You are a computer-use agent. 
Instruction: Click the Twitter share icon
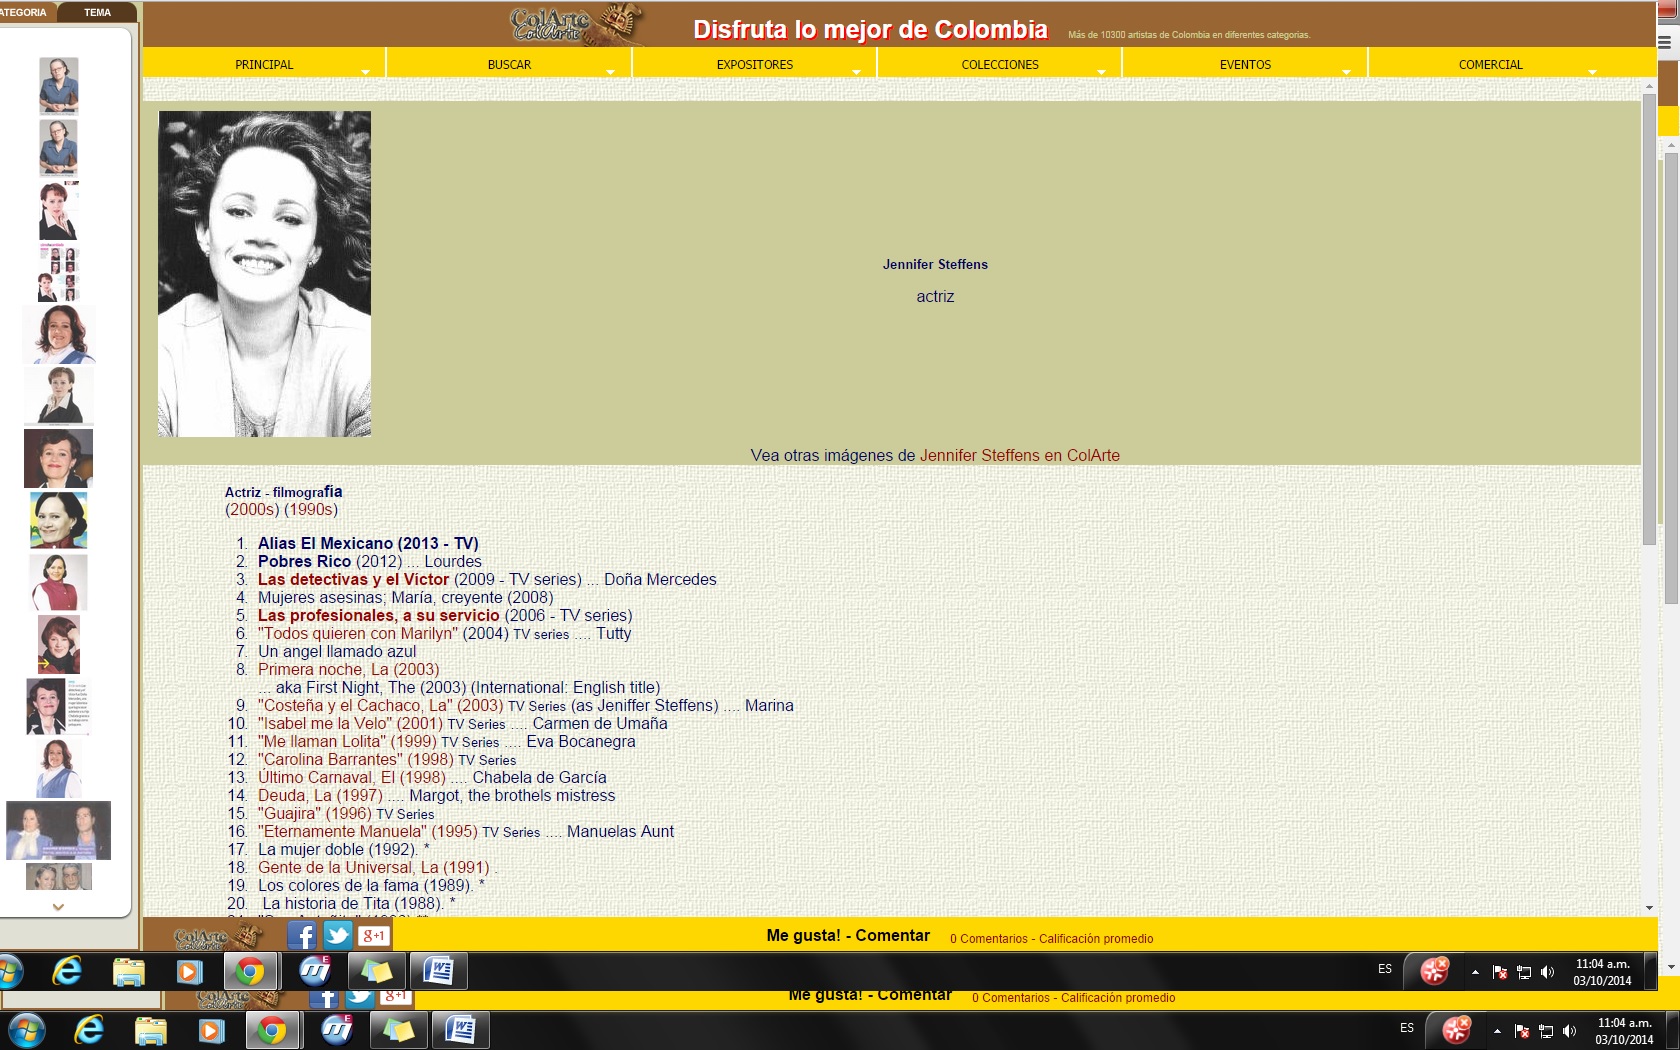(x=337, y=936)
